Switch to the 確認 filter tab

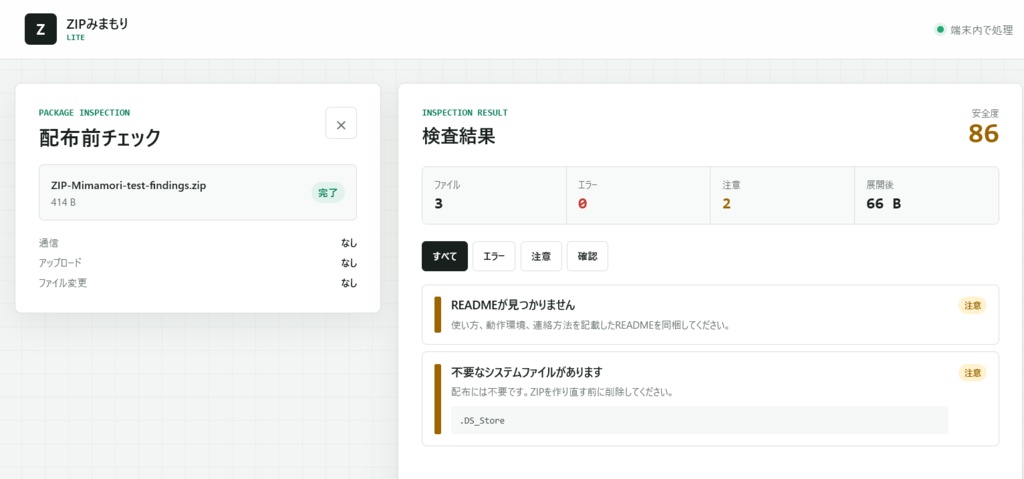click(x=588, y=256)
